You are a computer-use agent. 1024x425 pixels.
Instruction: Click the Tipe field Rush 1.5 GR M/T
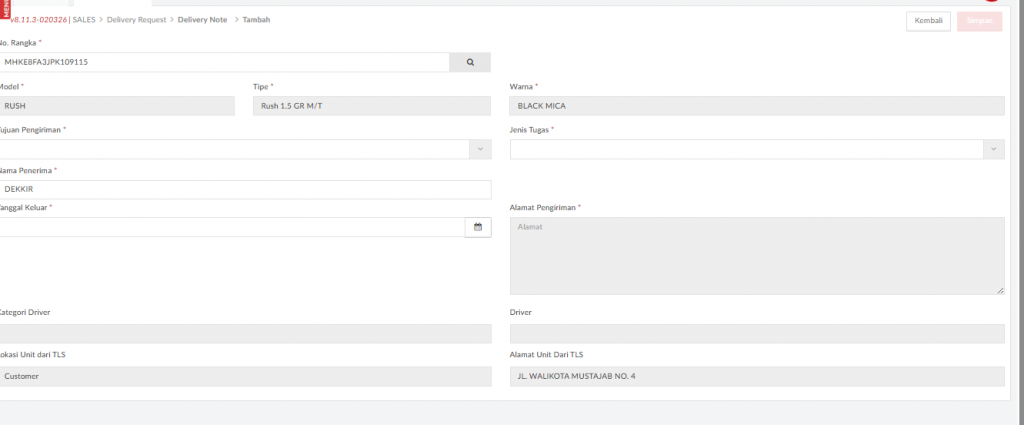372,106
